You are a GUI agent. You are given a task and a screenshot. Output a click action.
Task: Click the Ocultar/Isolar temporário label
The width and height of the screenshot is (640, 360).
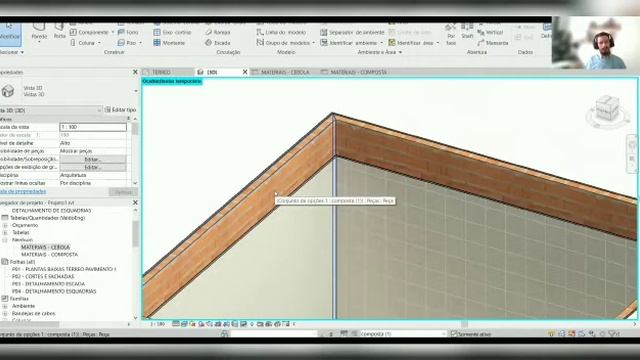[172, 82]
